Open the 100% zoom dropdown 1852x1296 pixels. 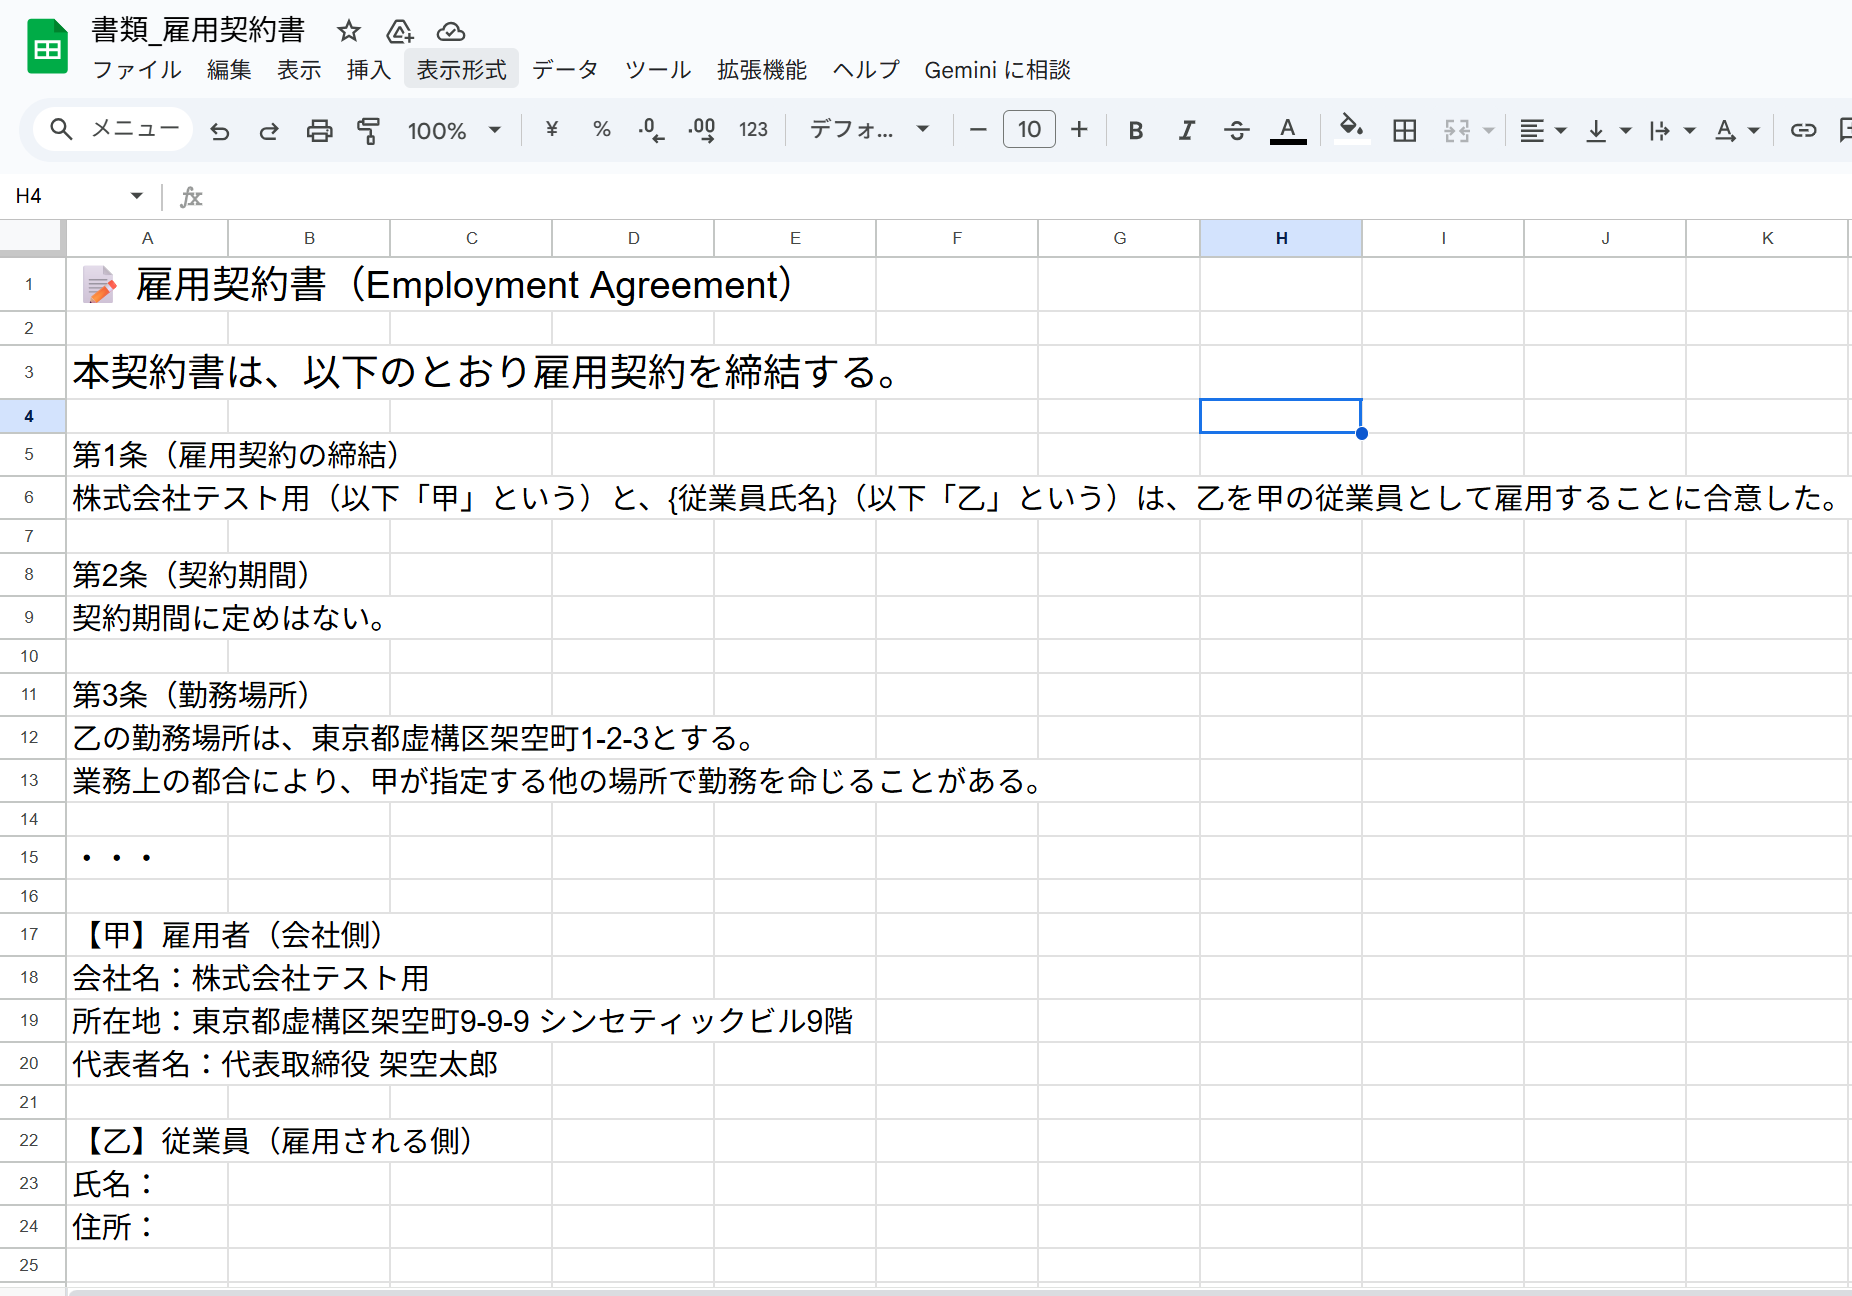(x=453, y=131)
